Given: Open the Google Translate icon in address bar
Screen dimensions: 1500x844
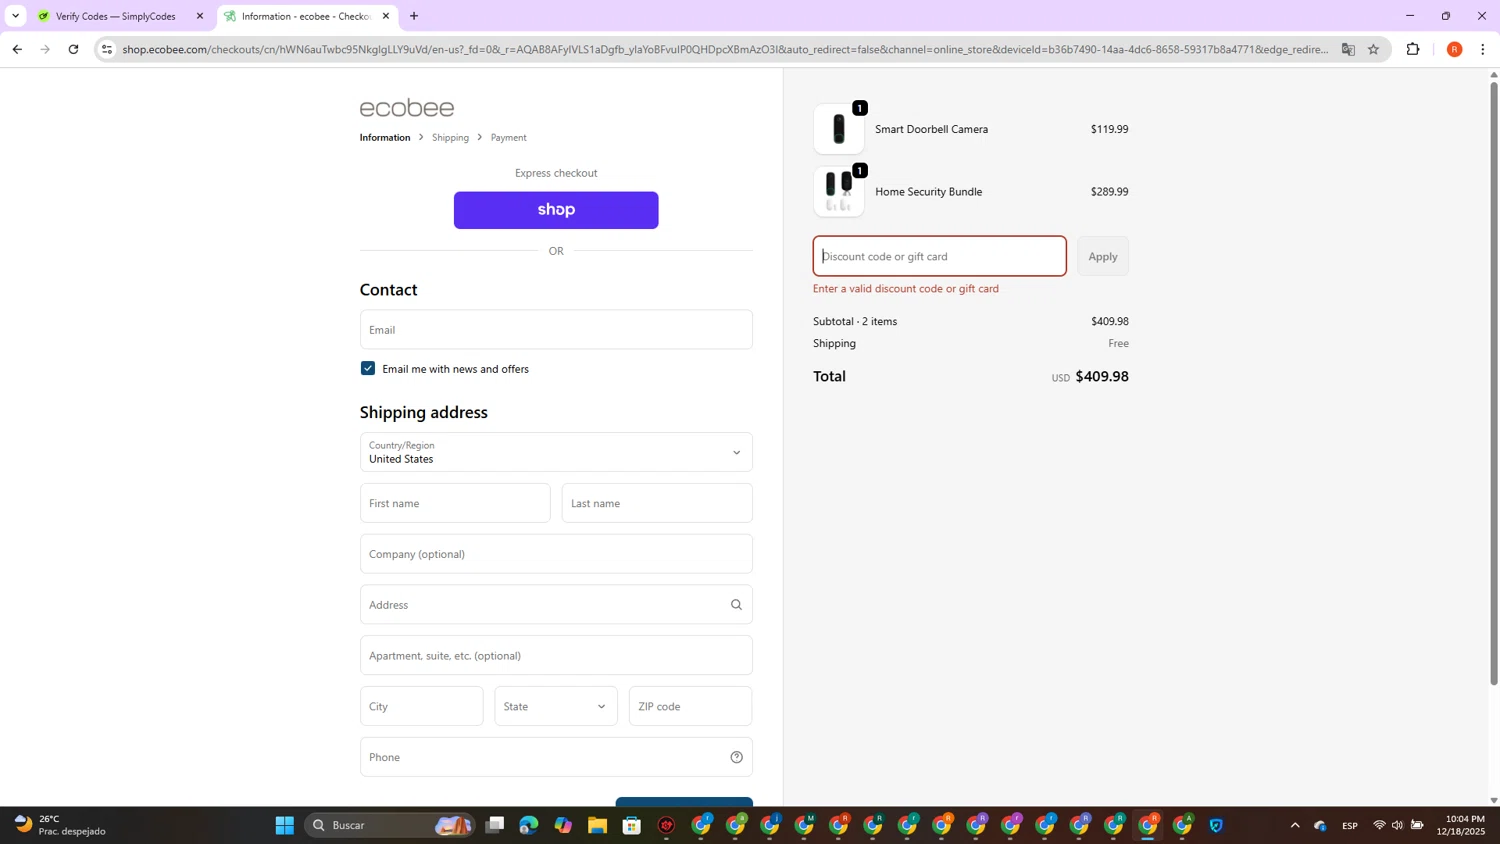Looking at the screenshot, I should [1348, 49].
